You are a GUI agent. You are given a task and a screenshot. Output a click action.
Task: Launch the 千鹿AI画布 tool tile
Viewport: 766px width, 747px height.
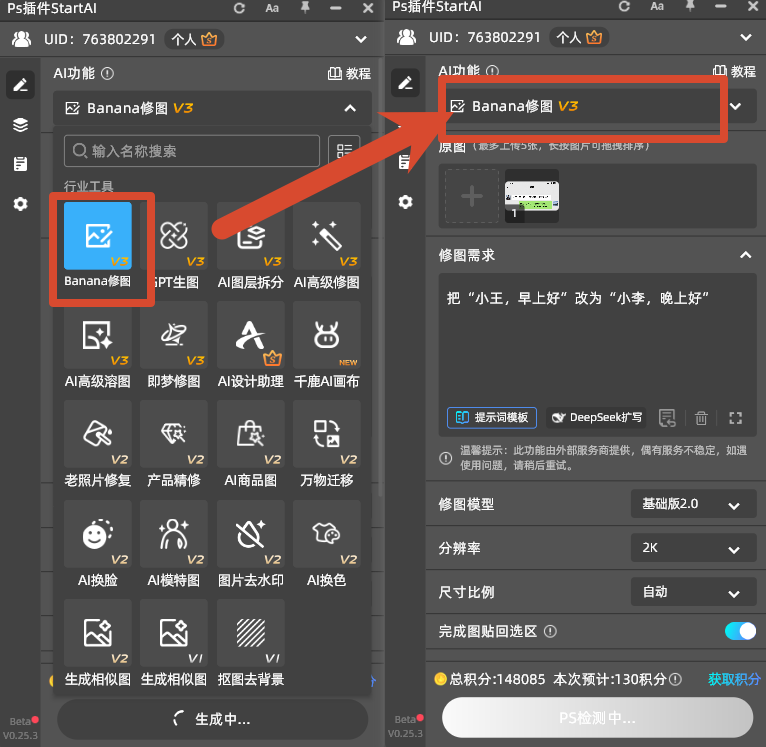[x=327, y=335]
